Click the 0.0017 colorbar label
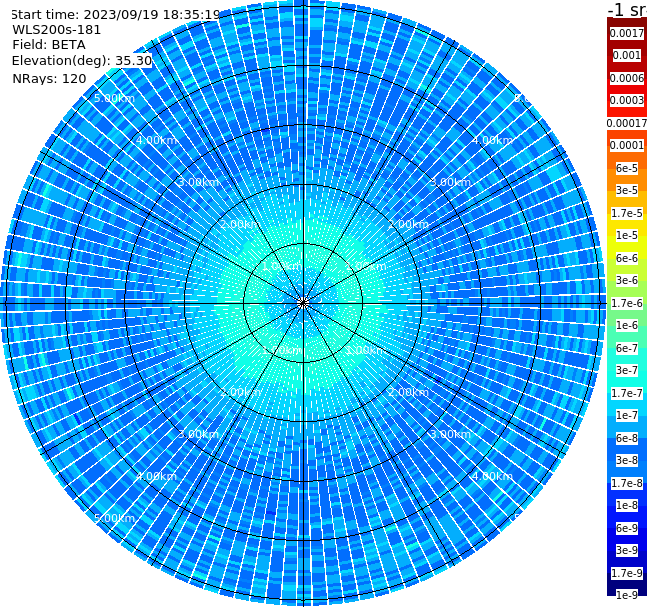Screen dimensions: 647x607 627,33
